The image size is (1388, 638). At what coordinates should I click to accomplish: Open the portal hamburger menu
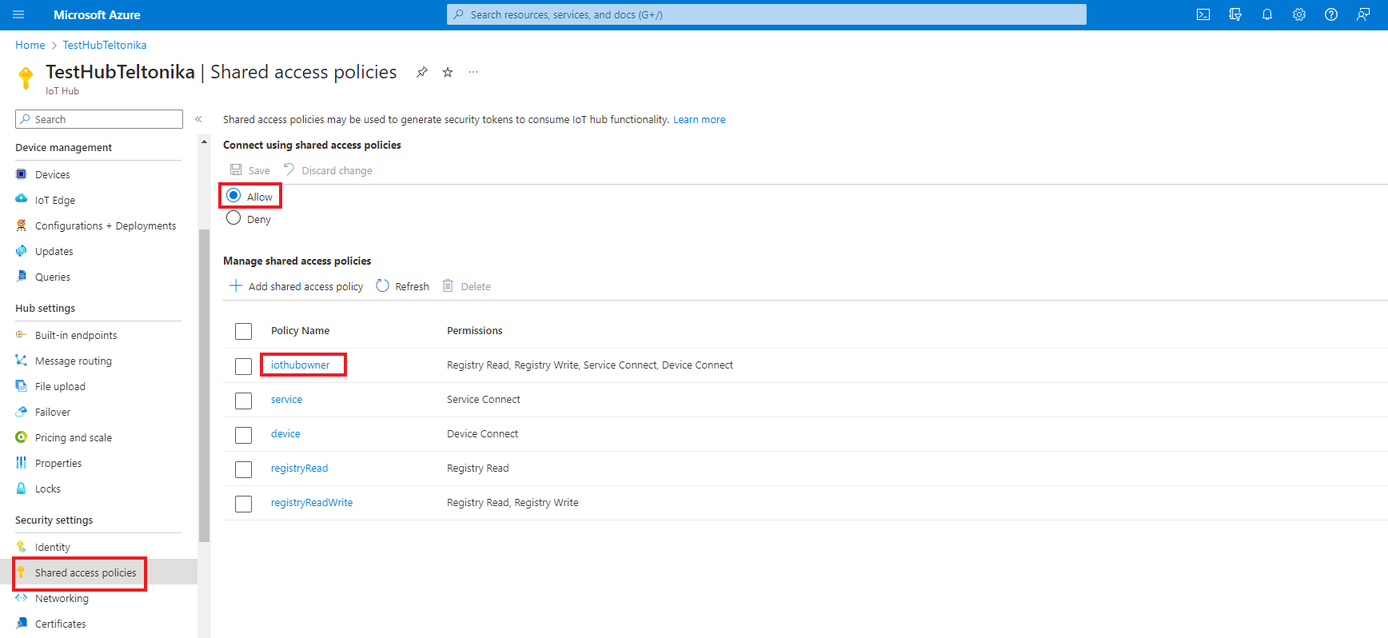(x=18, y=14)
